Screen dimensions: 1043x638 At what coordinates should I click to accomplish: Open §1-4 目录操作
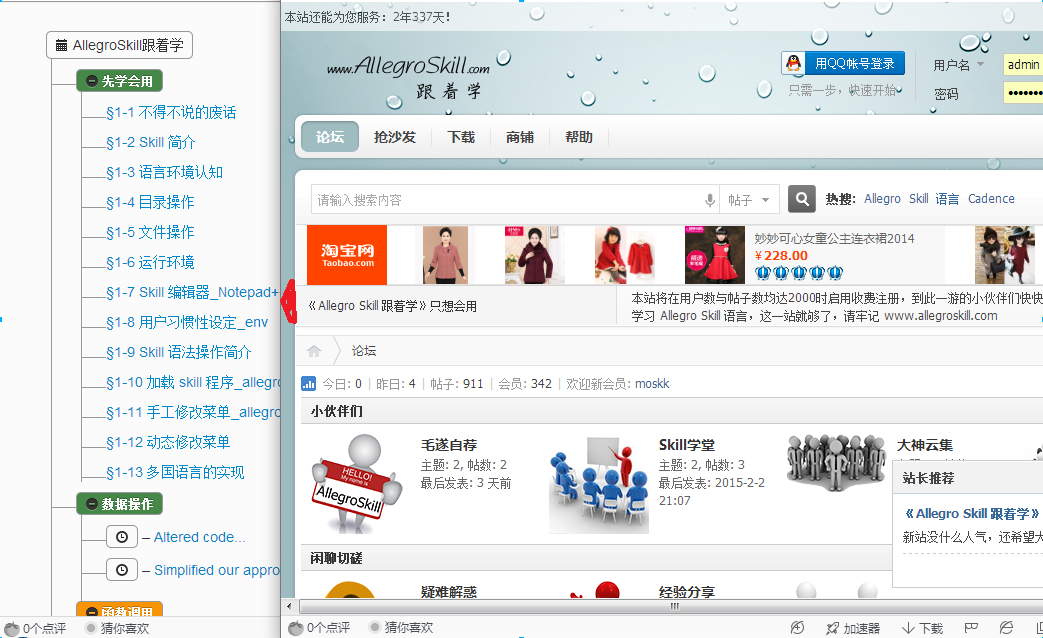(x=150, y=202)
